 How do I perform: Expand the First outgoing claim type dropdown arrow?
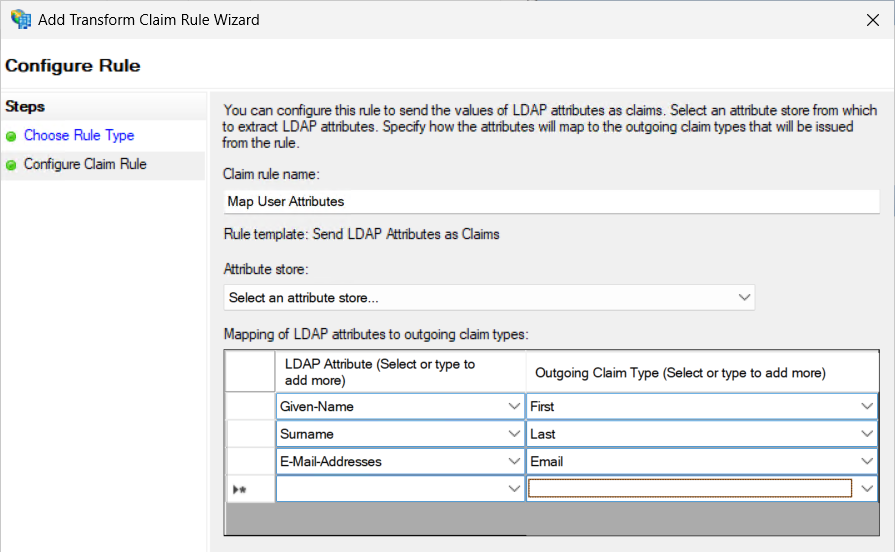pyautogui.click(x=867, y=406)
